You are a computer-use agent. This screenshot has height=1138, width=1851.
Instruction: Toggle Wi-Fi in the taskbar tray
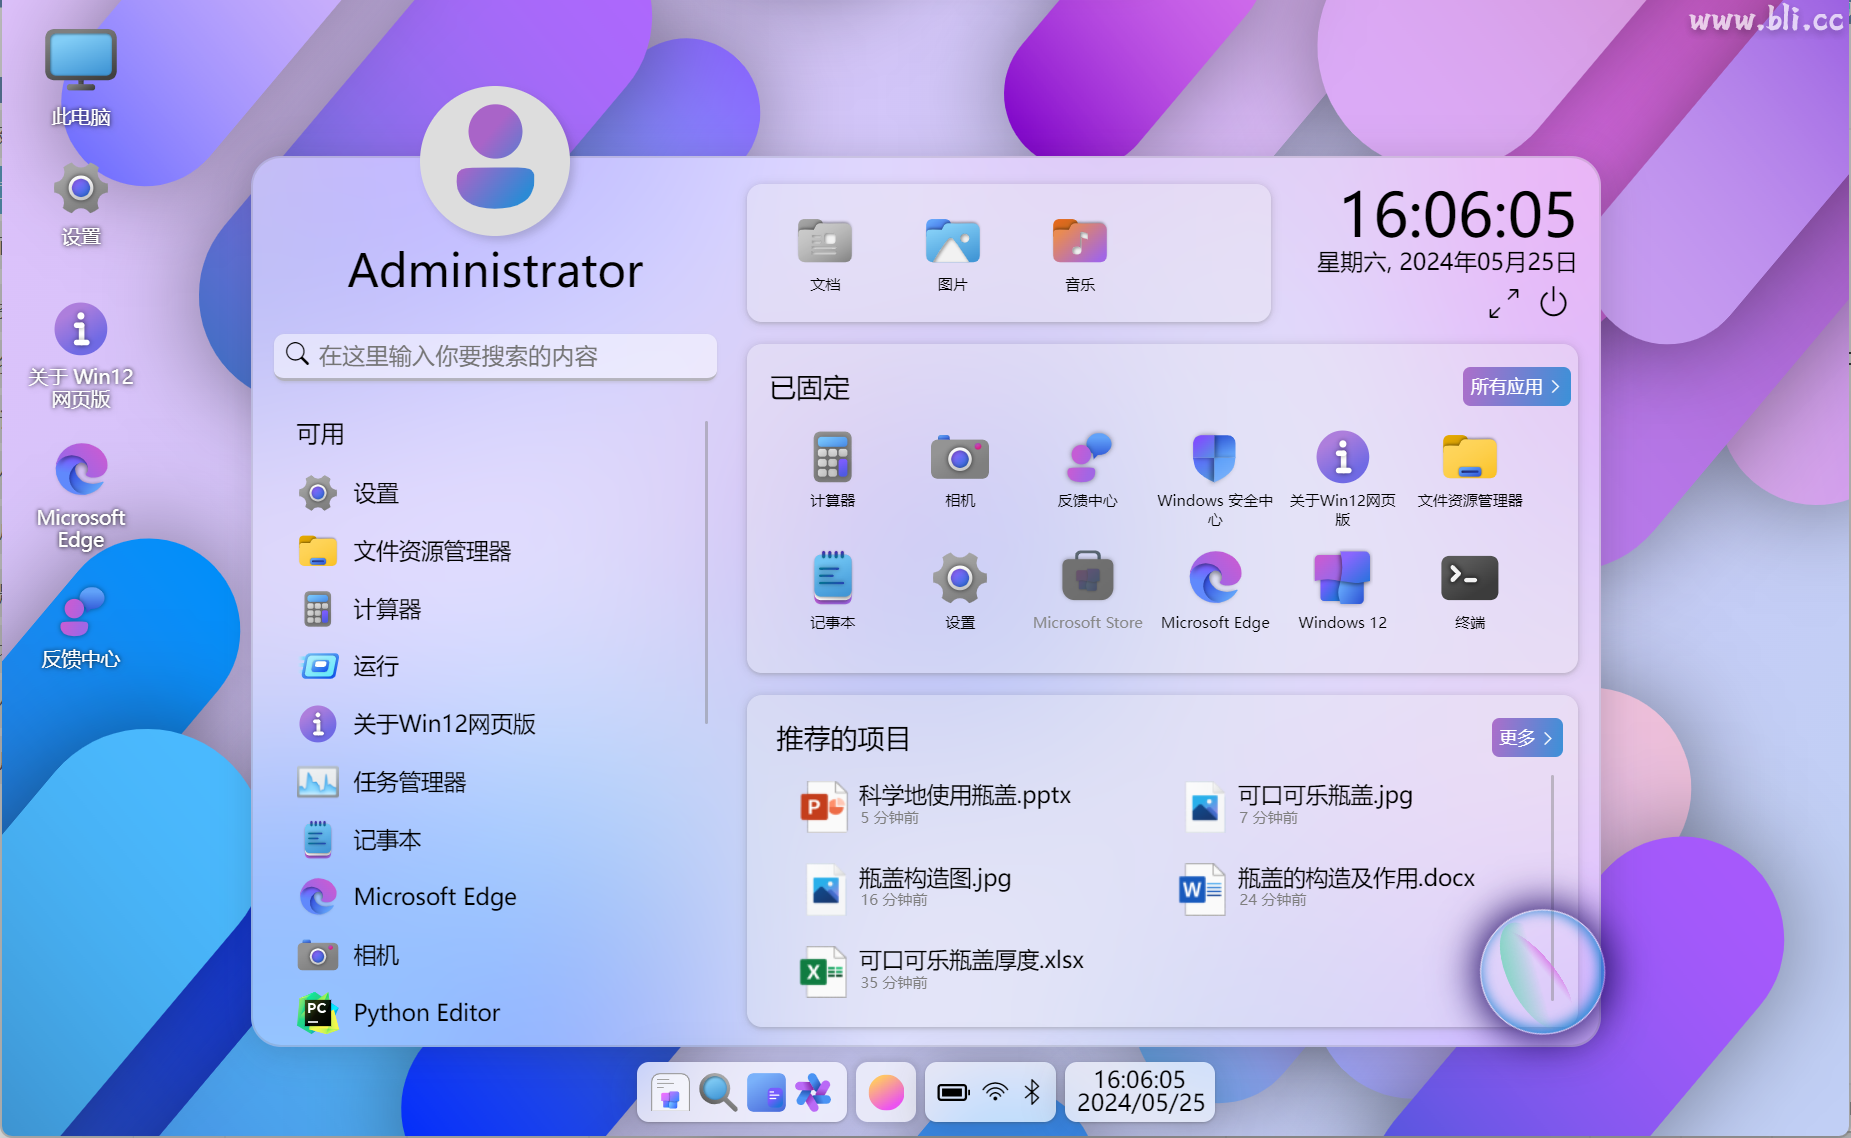click(994, 1092)
